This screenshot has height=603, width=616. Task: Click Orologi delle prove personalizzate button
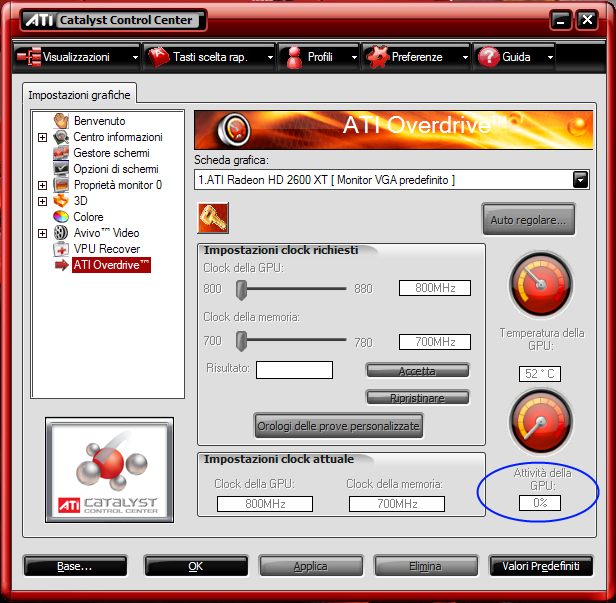click(338, 425)
